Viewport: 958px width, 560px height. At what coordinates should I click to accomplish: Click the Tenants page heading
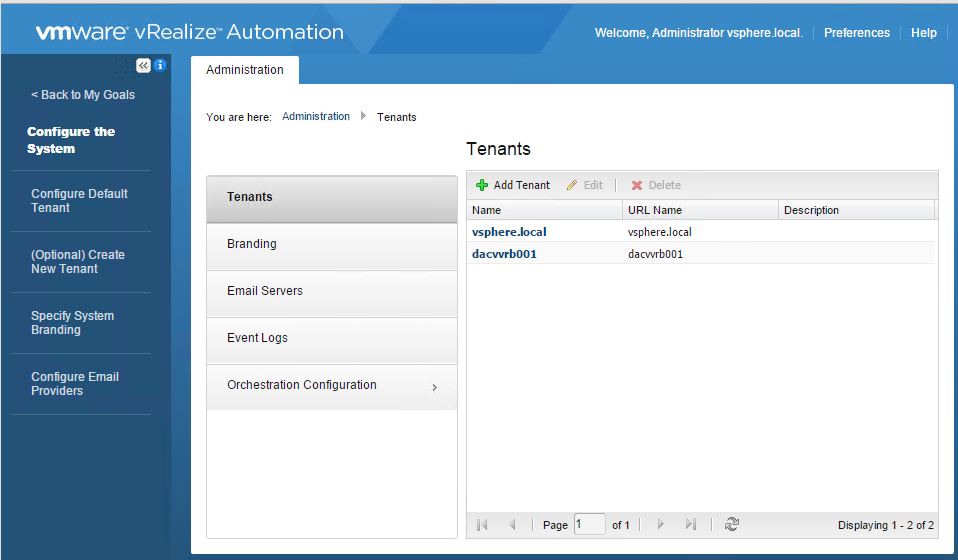click(498, 149)
